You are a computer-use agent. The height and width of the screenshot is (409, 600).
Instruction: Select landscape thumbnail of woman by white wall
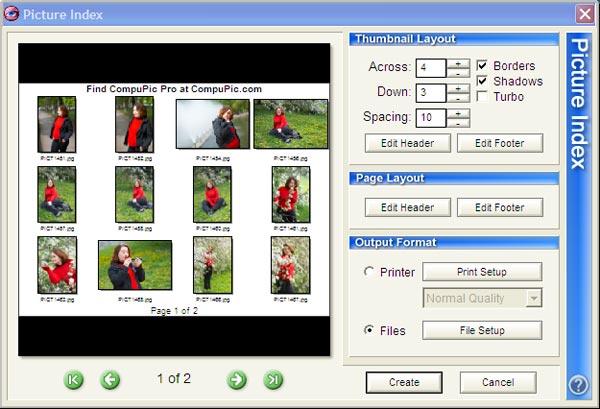pos(213,124)
